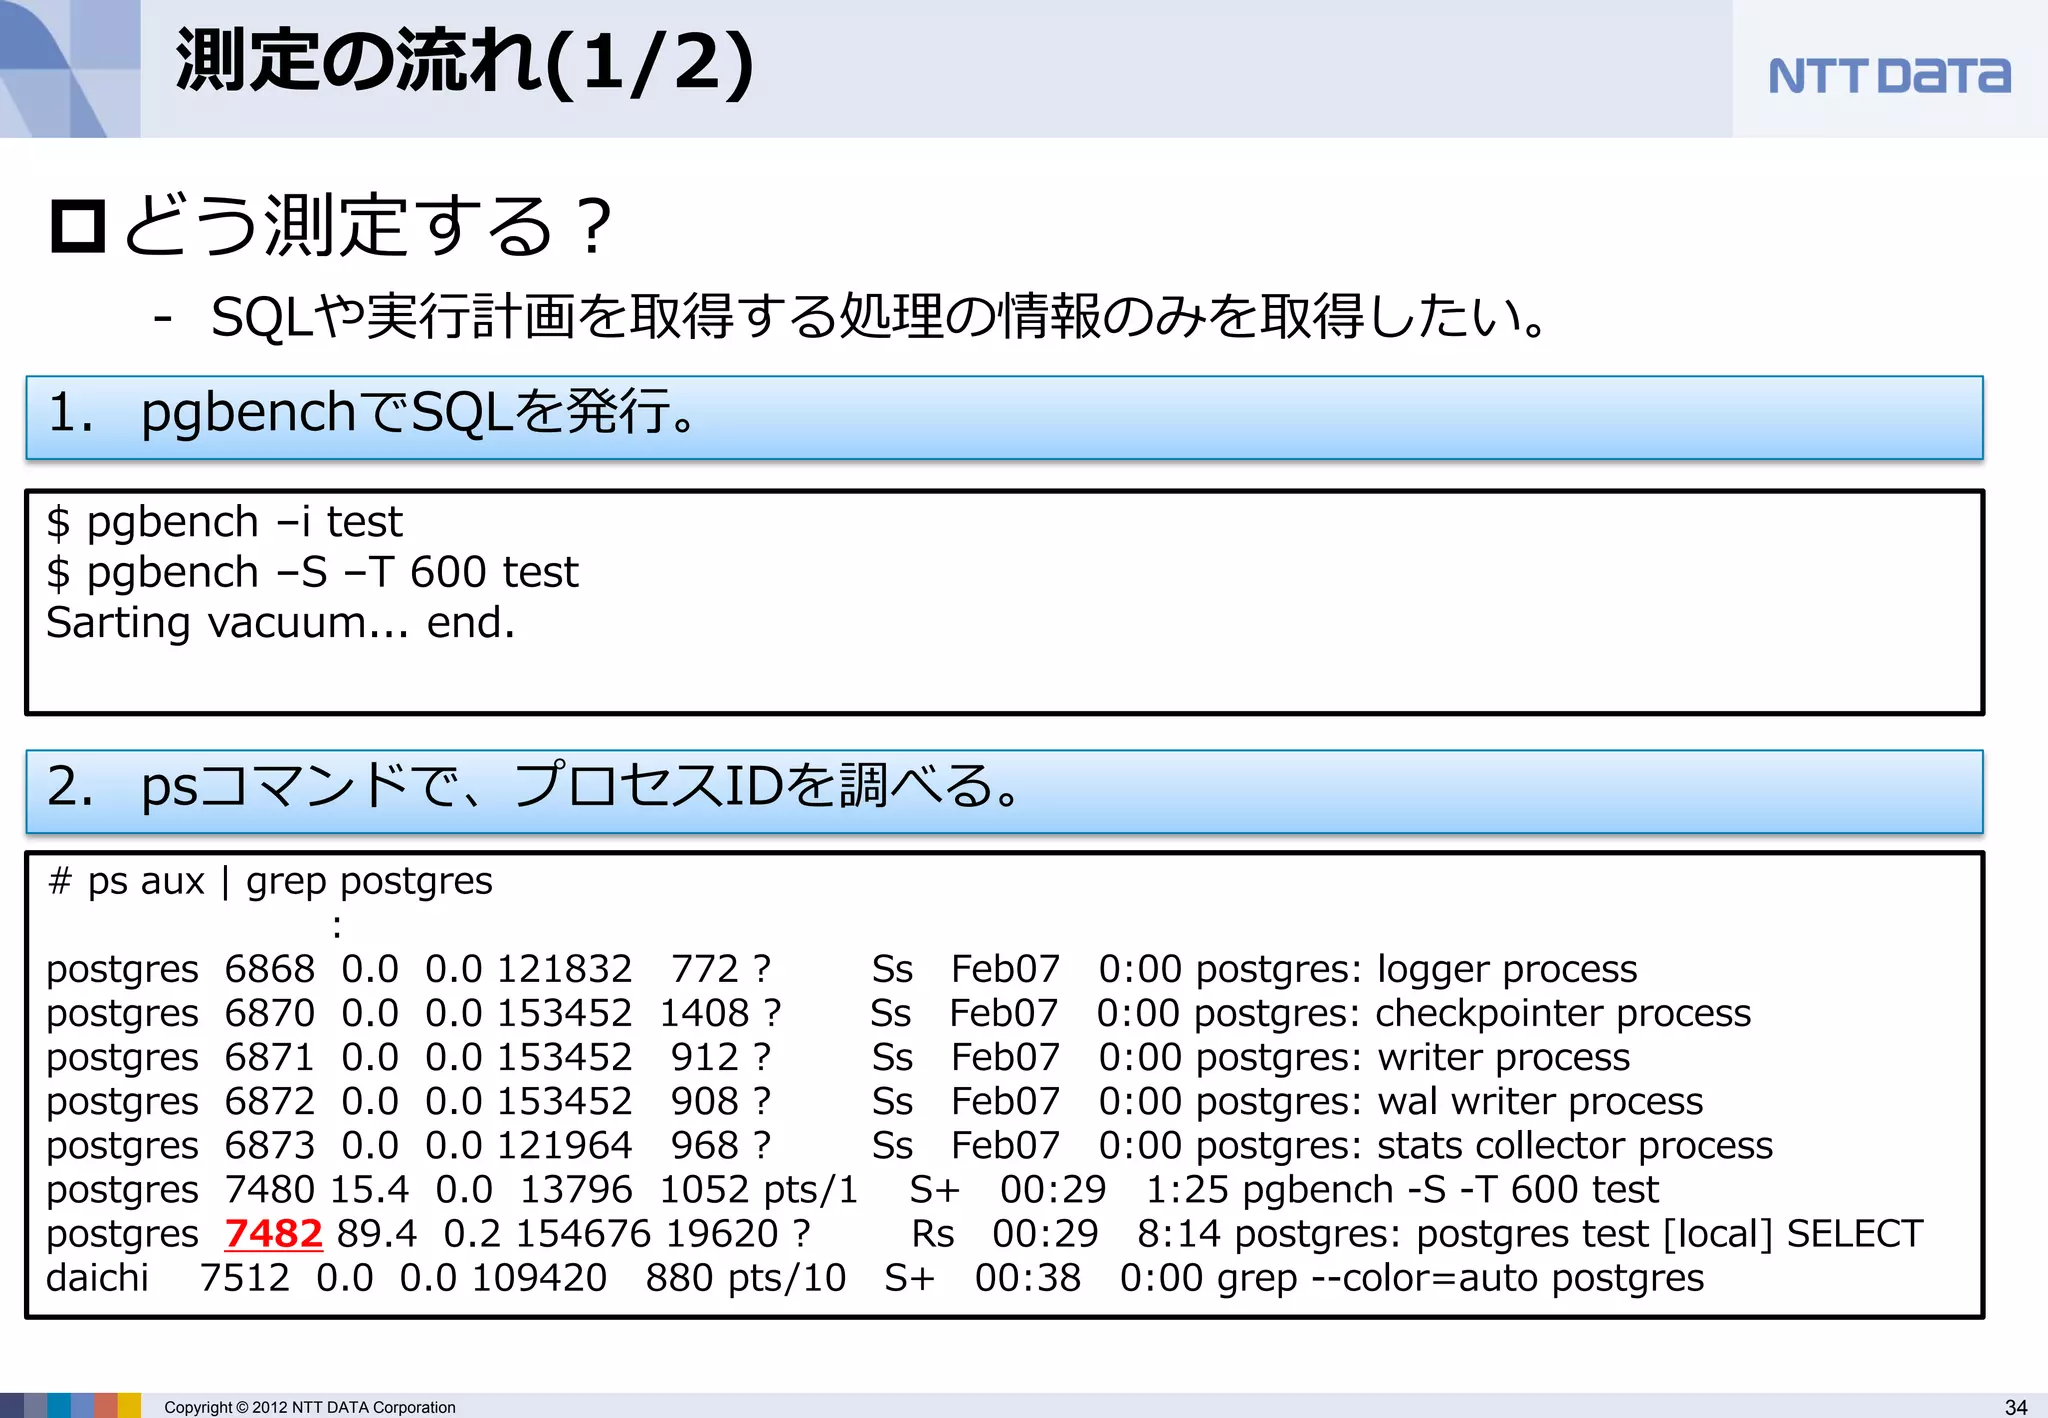Click postgres test [local] SELECT text
Viewport: 2048px width, 1418px height.
point(1670,1233)
